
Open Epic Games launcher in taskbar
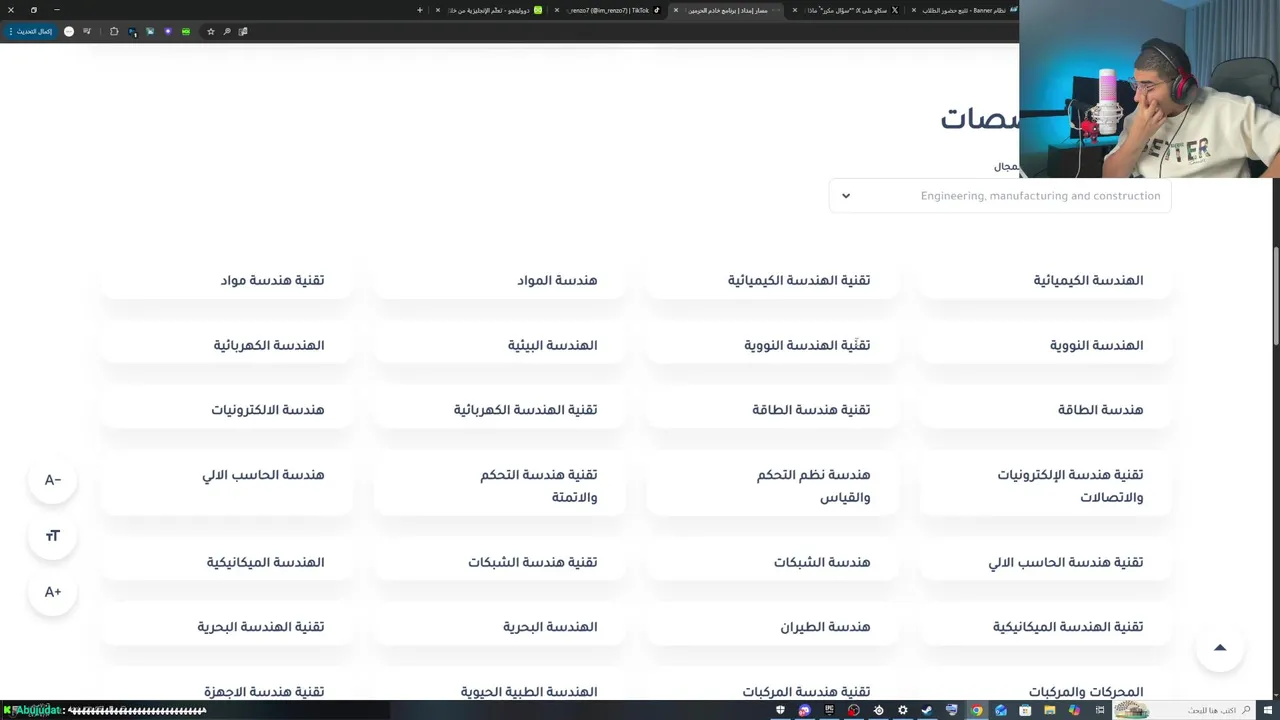pos(829,710)
